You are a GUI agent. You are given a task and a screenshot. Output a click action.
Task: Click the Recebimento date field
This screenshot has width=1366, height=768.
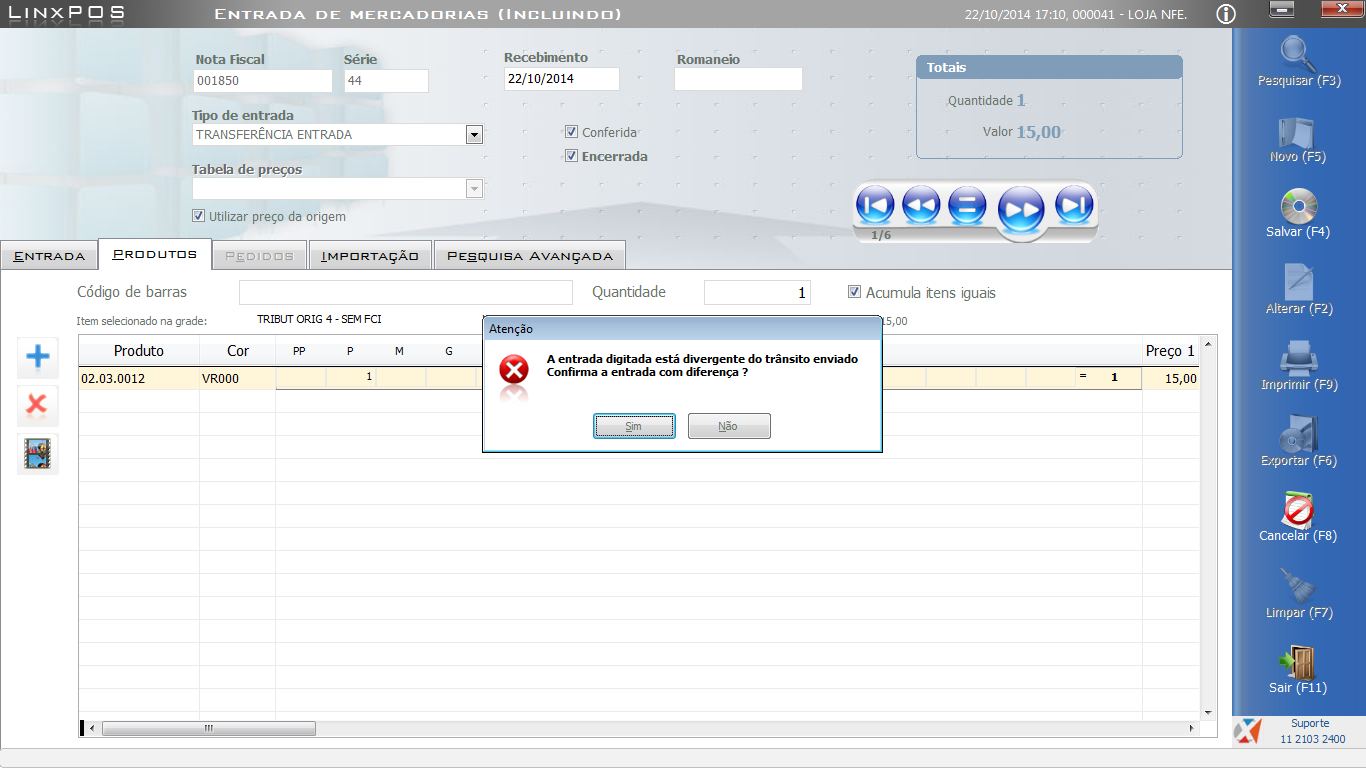562,79
